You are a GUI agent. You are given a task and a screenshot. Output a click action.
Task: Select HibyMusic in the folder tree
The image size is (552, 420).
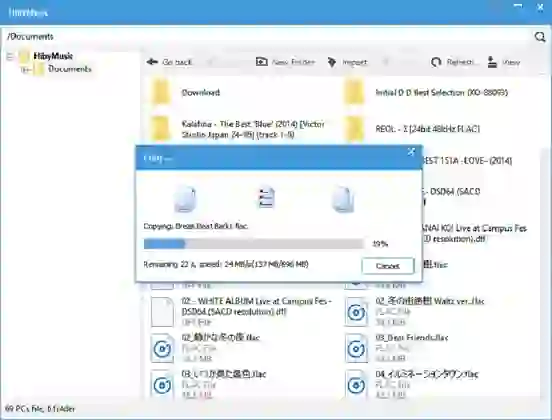(x=53, y=56)
